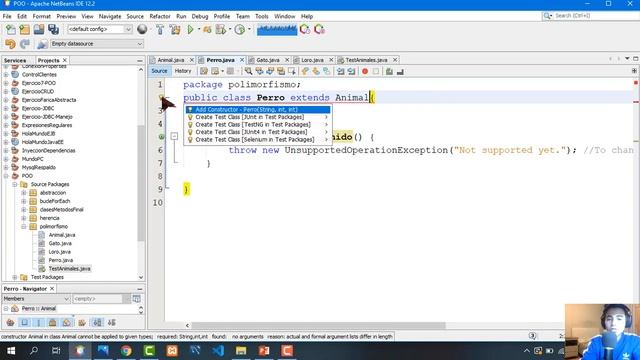The image size is (640, 360).
Task: Click the icon left of Empty datasource
Action: [42, 44]
